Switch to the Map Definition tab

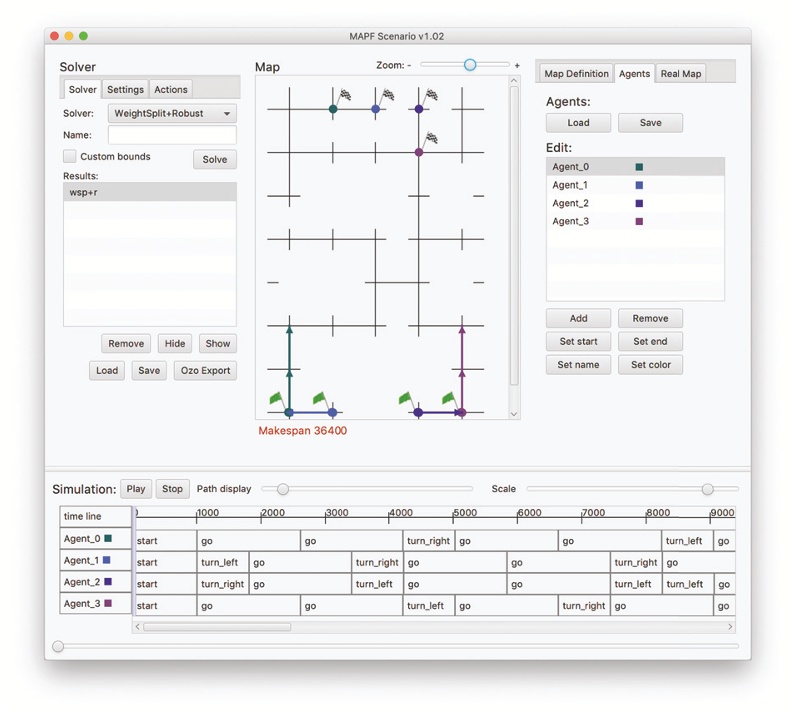click(x=576, y=74)
